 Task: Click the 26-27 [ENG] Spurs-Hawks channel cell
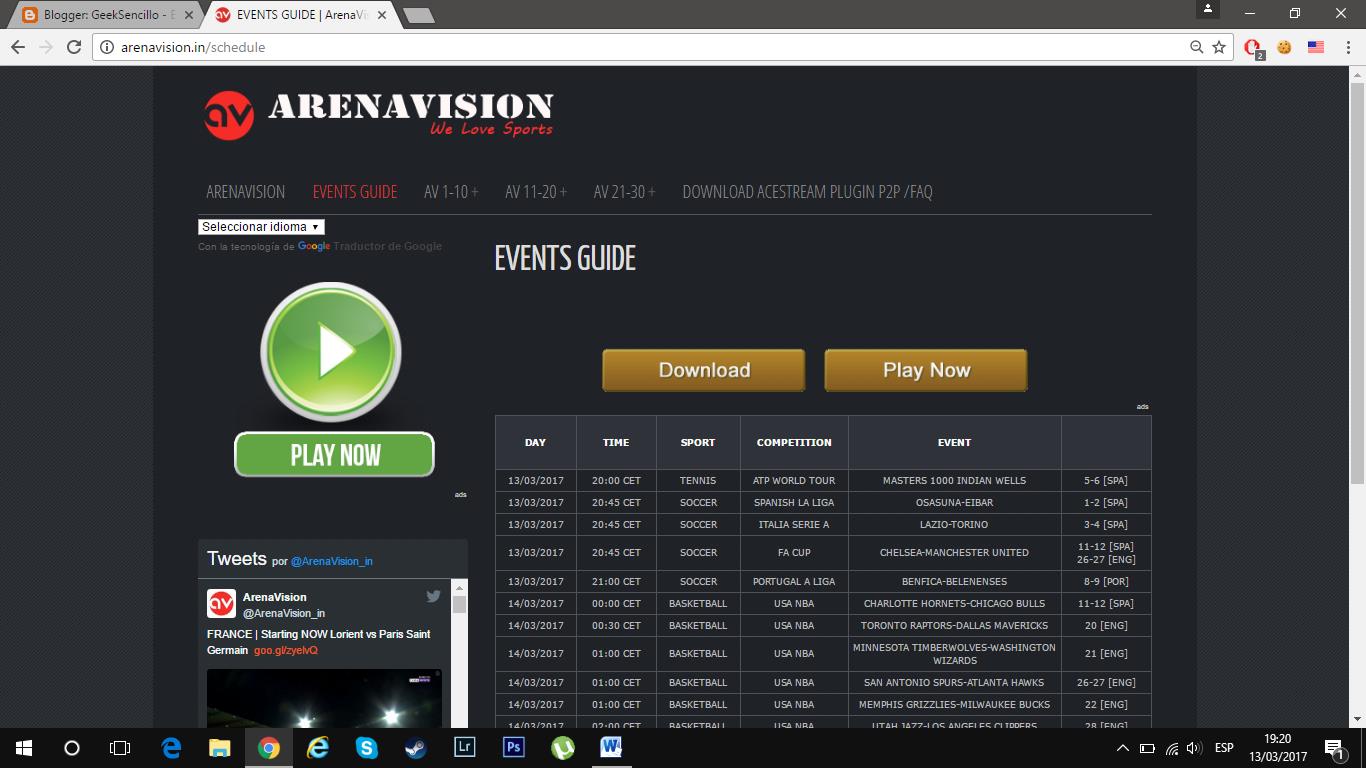tap(1106, 682)
